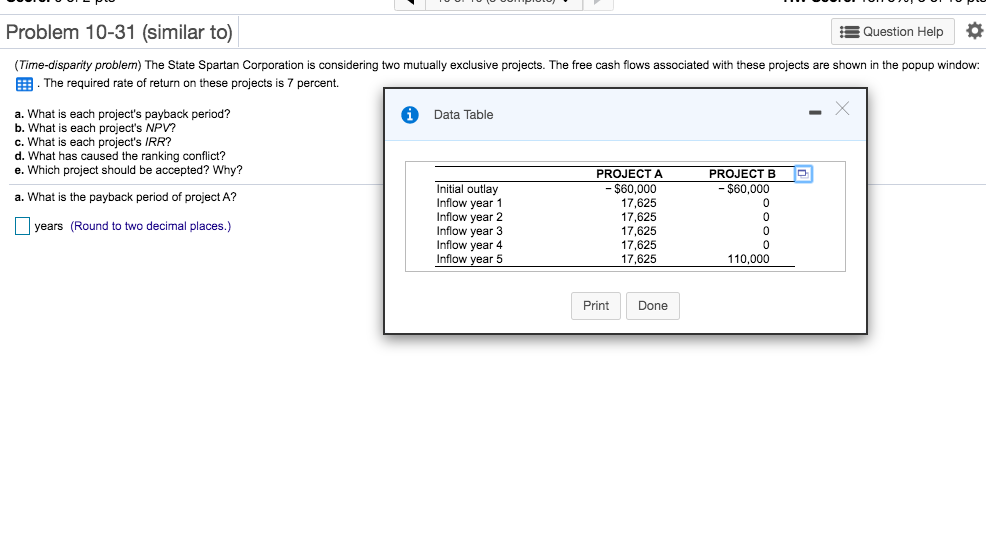The height and width of the screenshot is (534, 986).
Task: Click the info icon beside Data Table
Action: (x=410, y=114)
